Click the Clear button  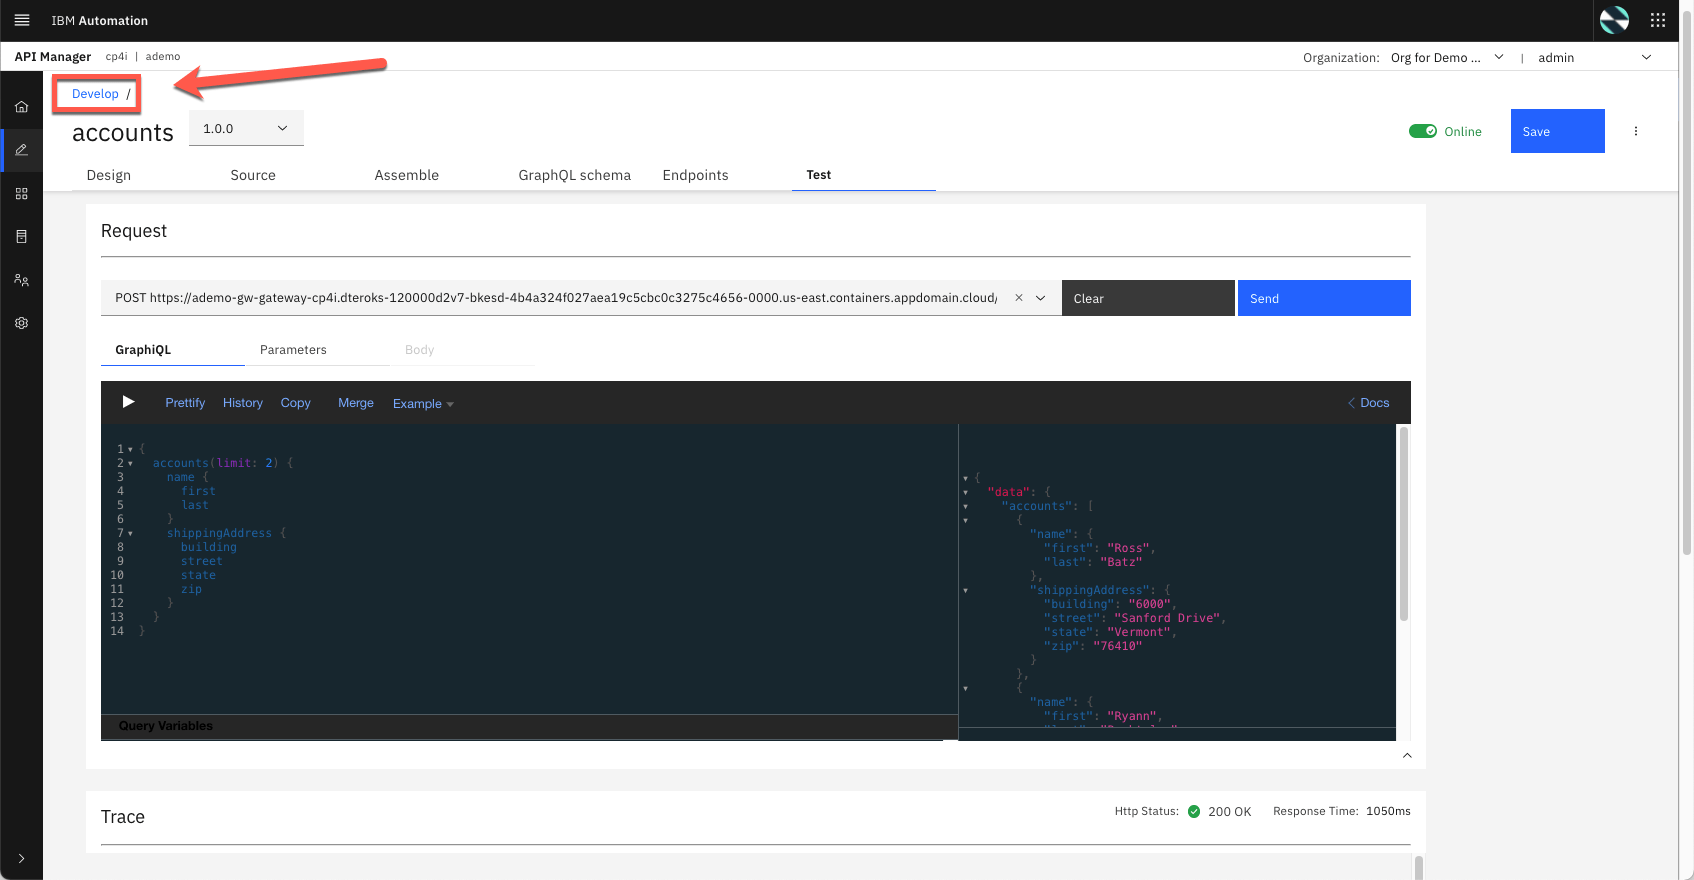tap(1148, 298)
